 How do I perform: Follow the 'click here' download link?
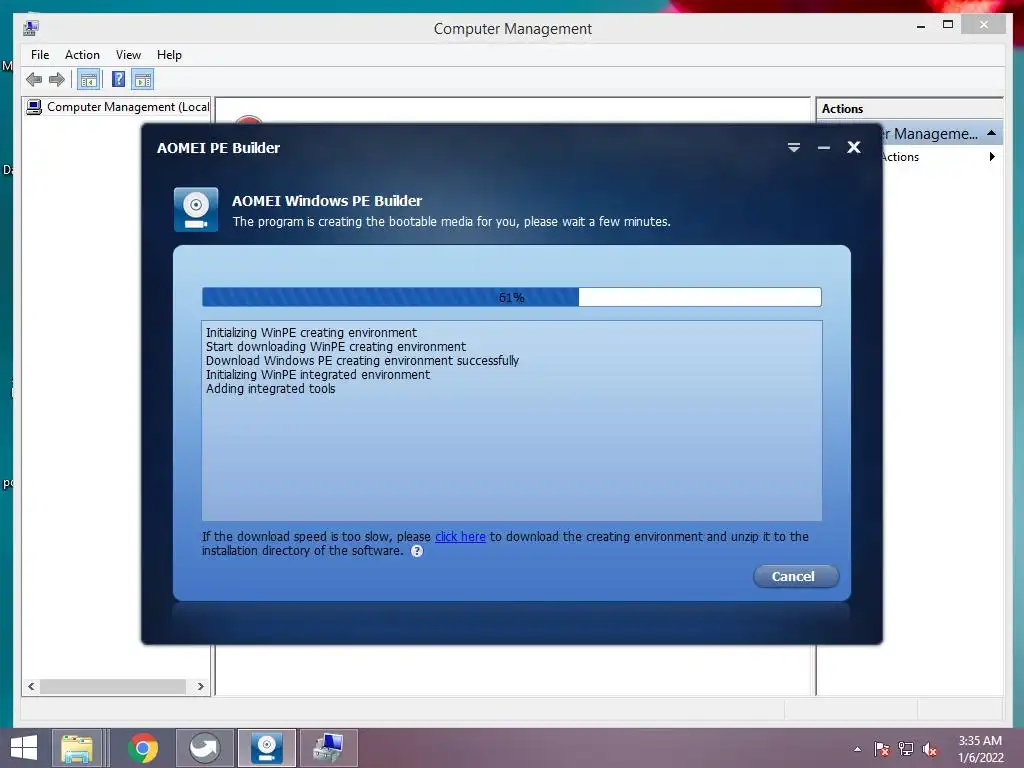tap(460, 537)
